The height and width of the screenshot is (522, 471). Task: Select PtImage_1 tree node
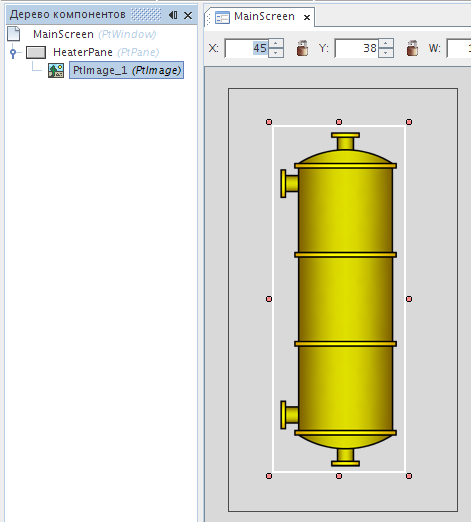[x=127, y=70]
